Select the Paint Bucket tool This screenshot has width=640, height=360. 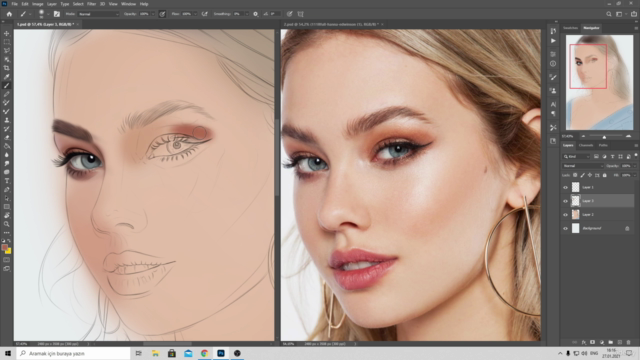point(7,146)
